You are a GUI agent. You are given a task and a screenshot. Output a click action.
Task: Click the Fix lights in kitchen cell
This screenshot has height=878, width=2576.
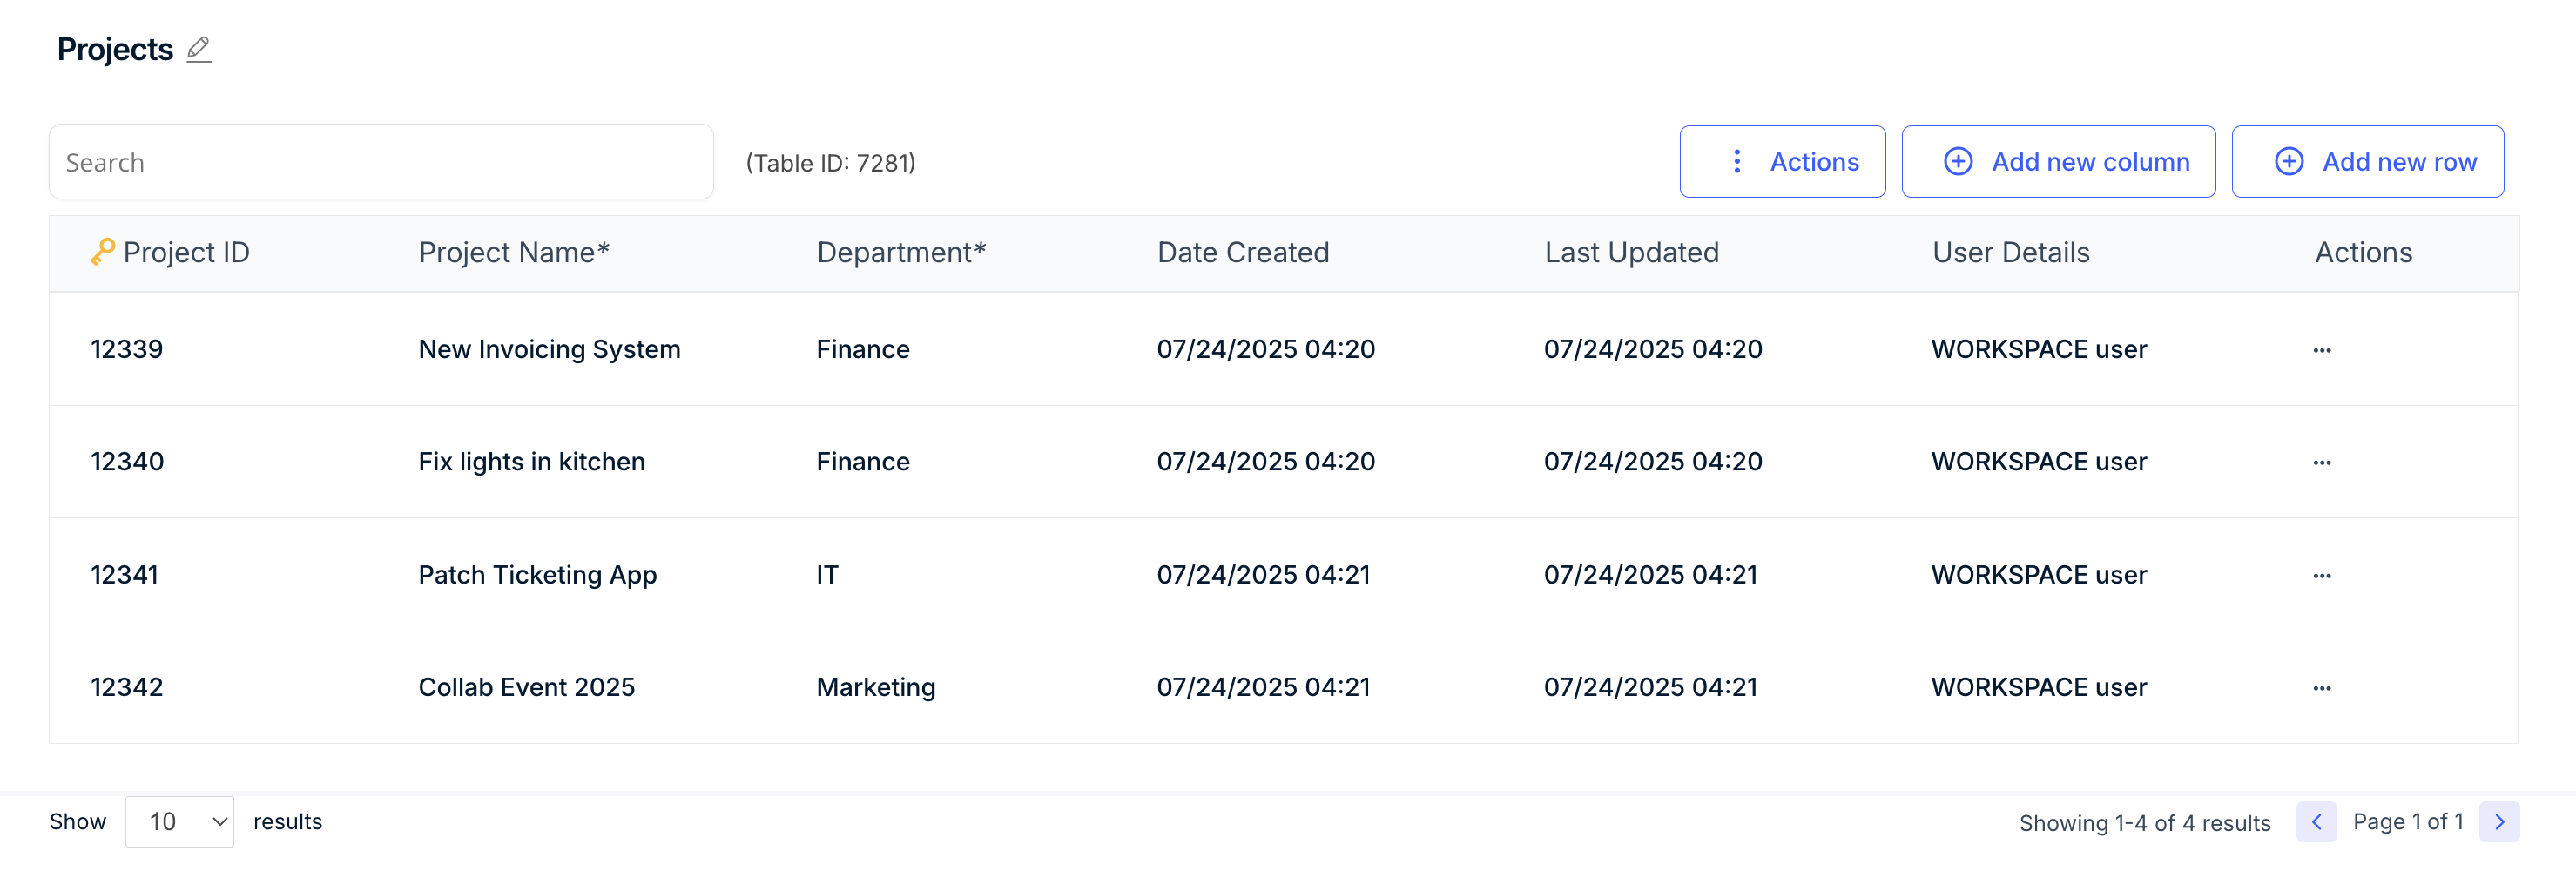(531, 461)
